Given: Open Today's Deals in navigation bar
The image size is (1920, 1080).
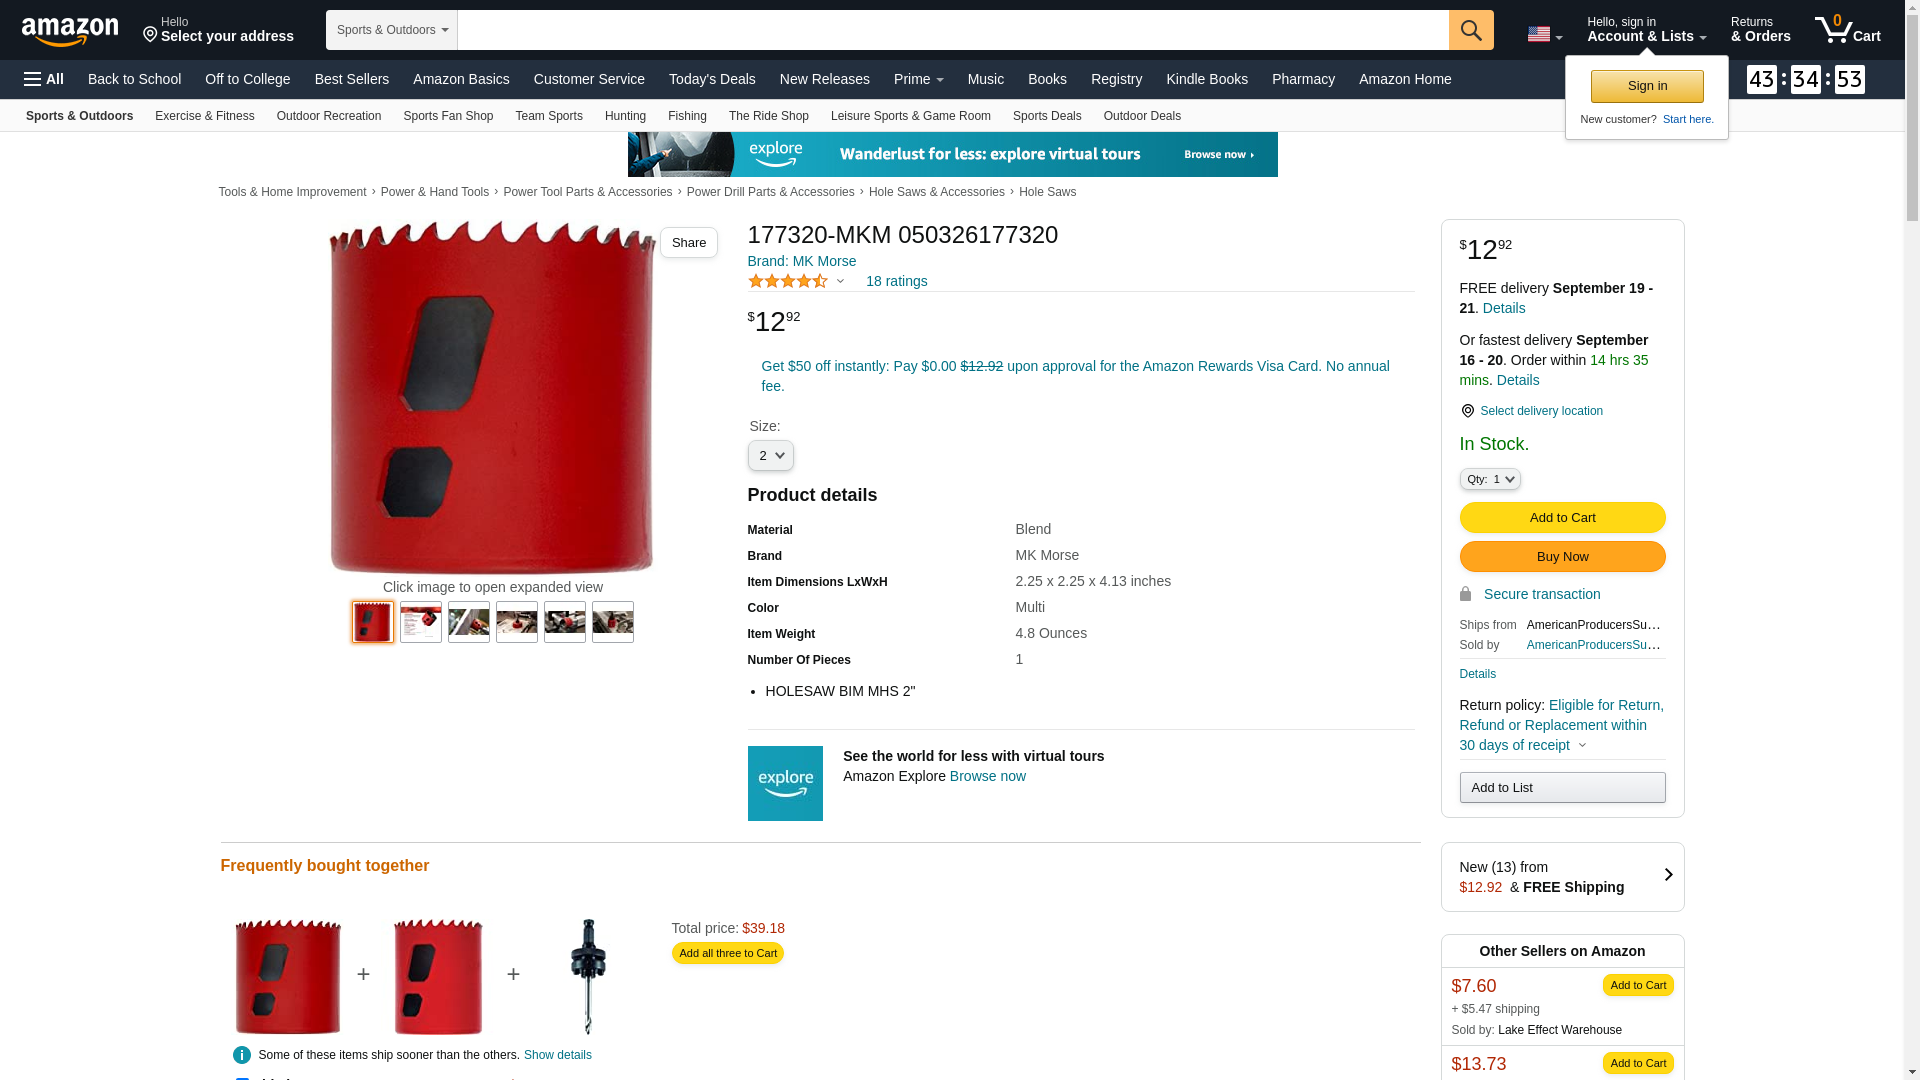Looking at the screenshot, I should [712, 79].
